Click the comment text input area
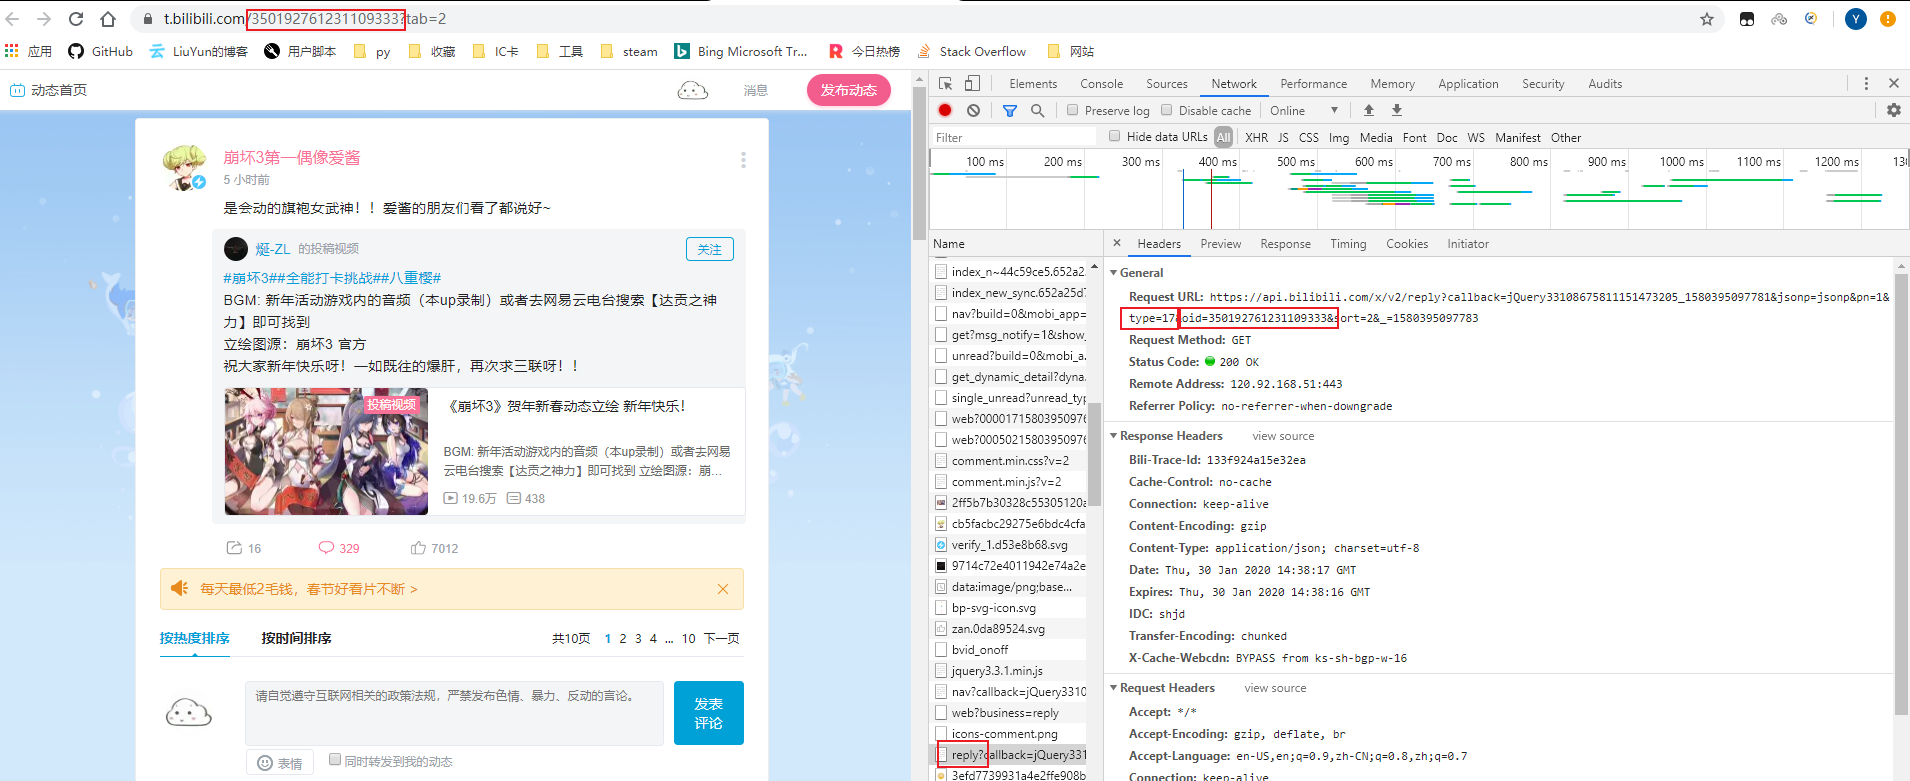This screenshot has width=1910, height=781. (x=454, y=713)
